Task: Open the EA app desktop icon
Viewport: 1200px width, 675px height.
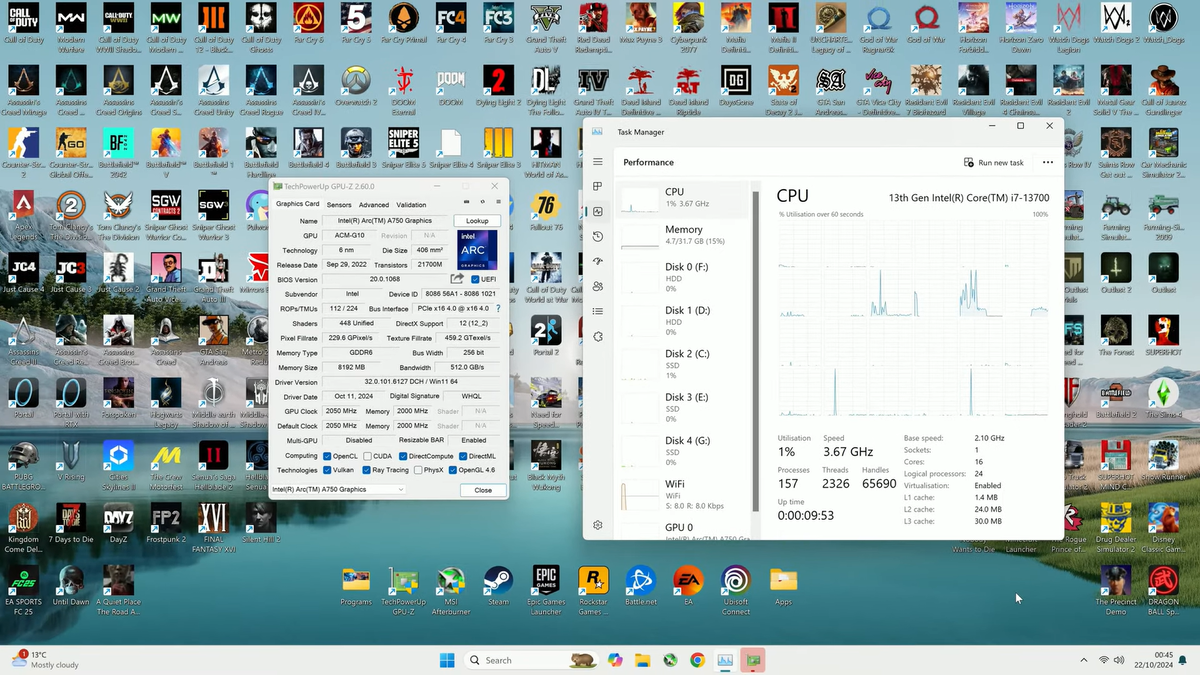Action: click(688, 585)
